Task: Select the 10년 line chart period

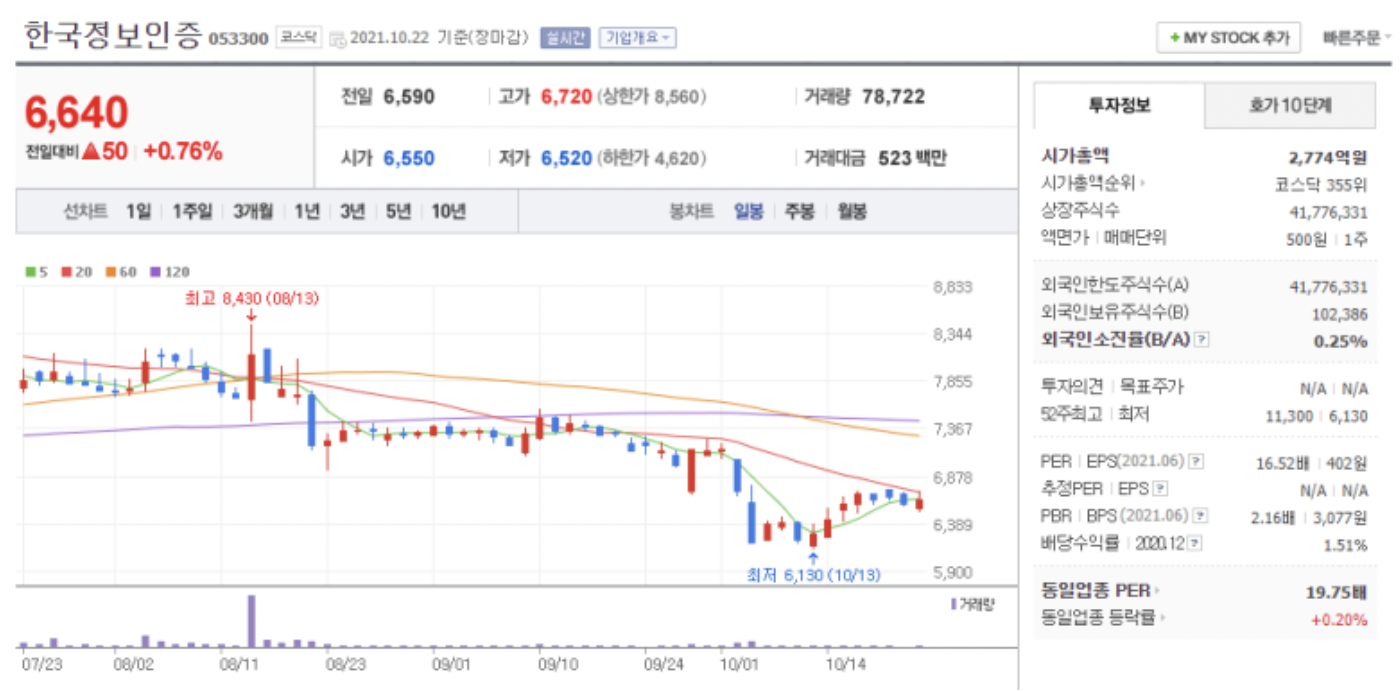Action: click(x=448, y=211)
